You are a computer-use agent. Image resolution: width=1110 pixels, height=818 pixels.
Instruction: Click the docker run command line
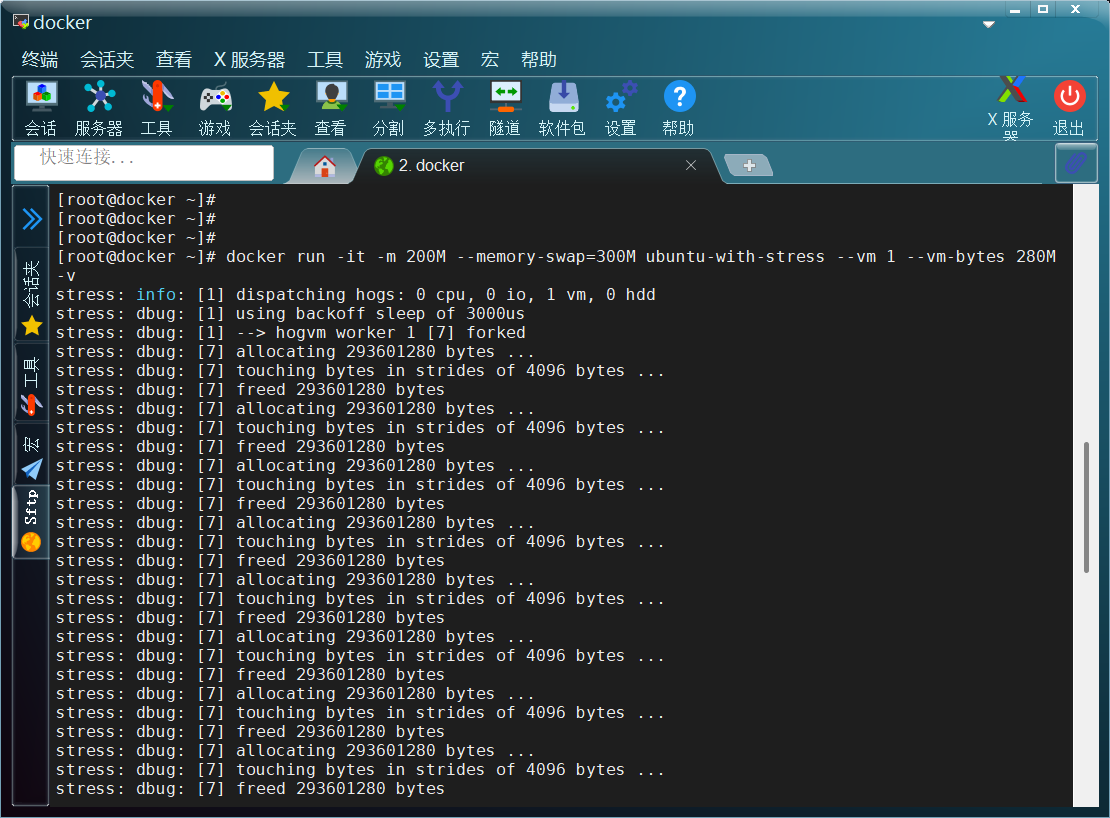point(556,266)
